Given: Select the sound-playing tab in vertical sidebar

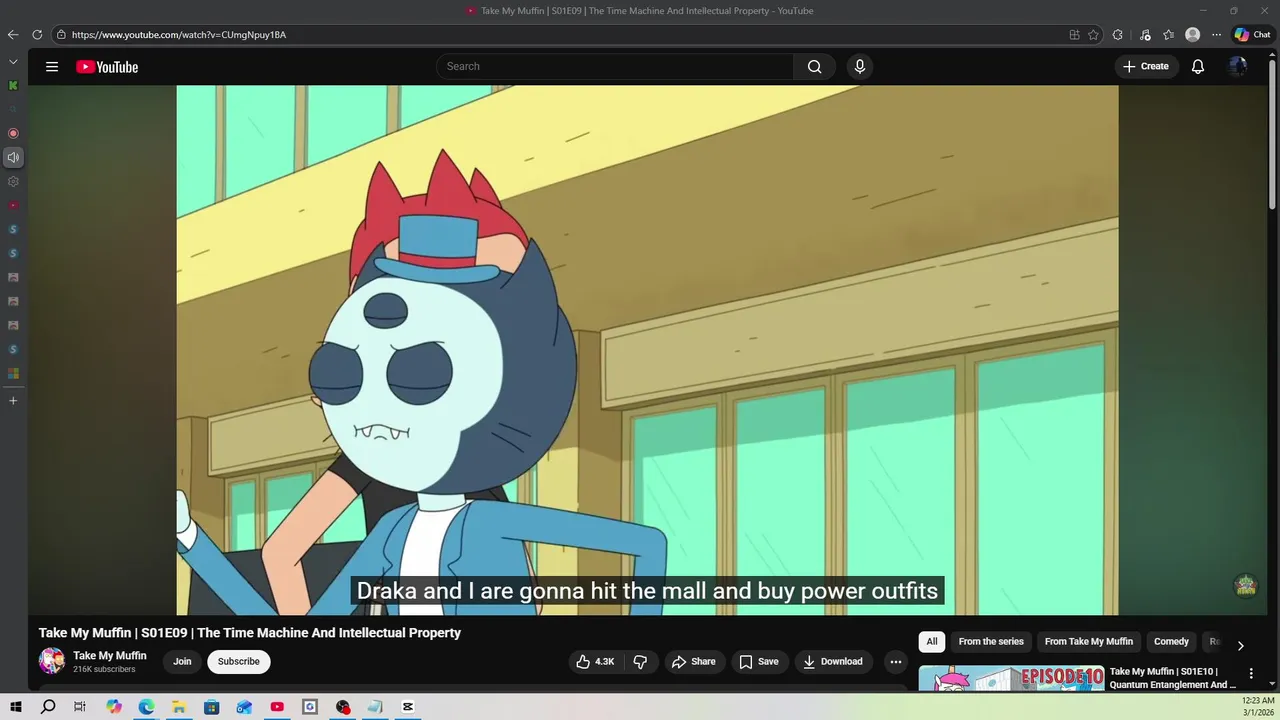Looking at the screenshot, I should click(x=13, y=157).
